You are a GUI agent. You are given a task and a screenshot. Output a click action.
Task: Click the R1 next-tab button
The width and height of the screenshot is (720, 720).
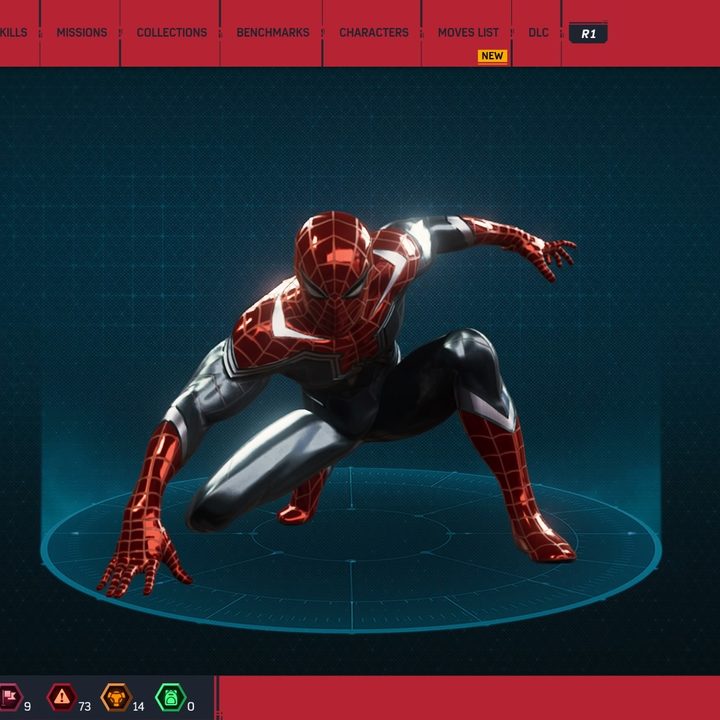point(588,33)
